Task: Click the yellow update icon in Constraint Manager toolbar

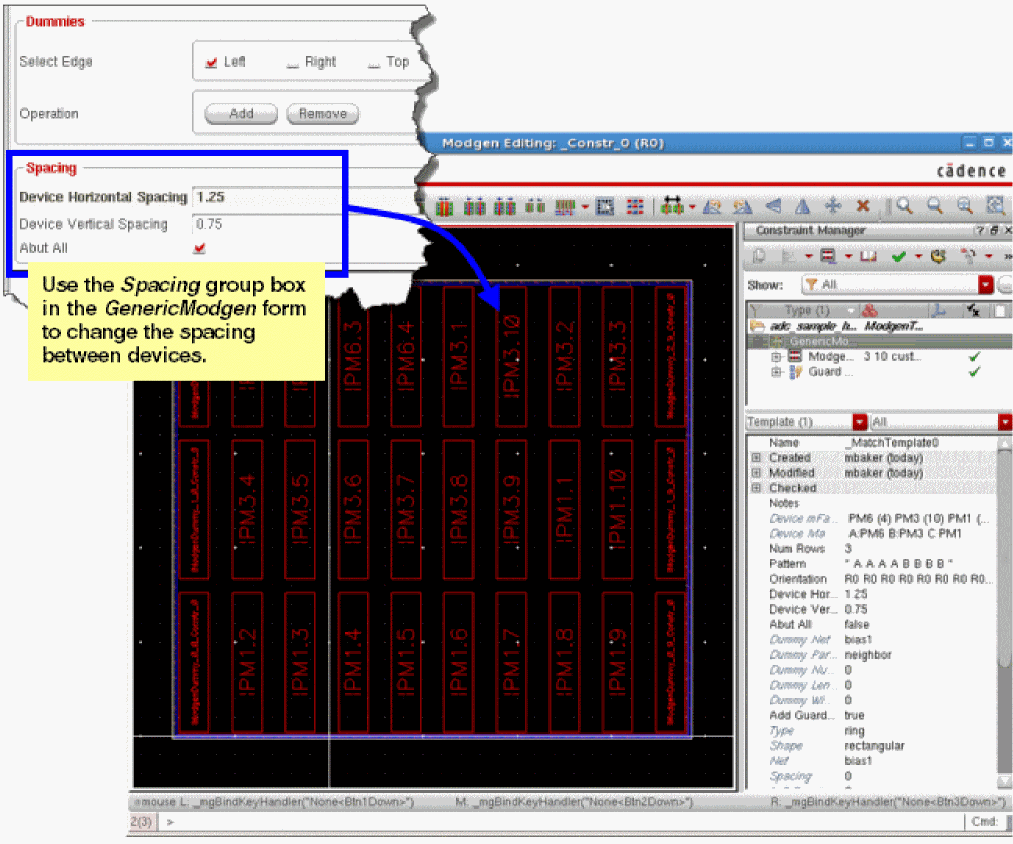Action: click(x=938, y=257)
